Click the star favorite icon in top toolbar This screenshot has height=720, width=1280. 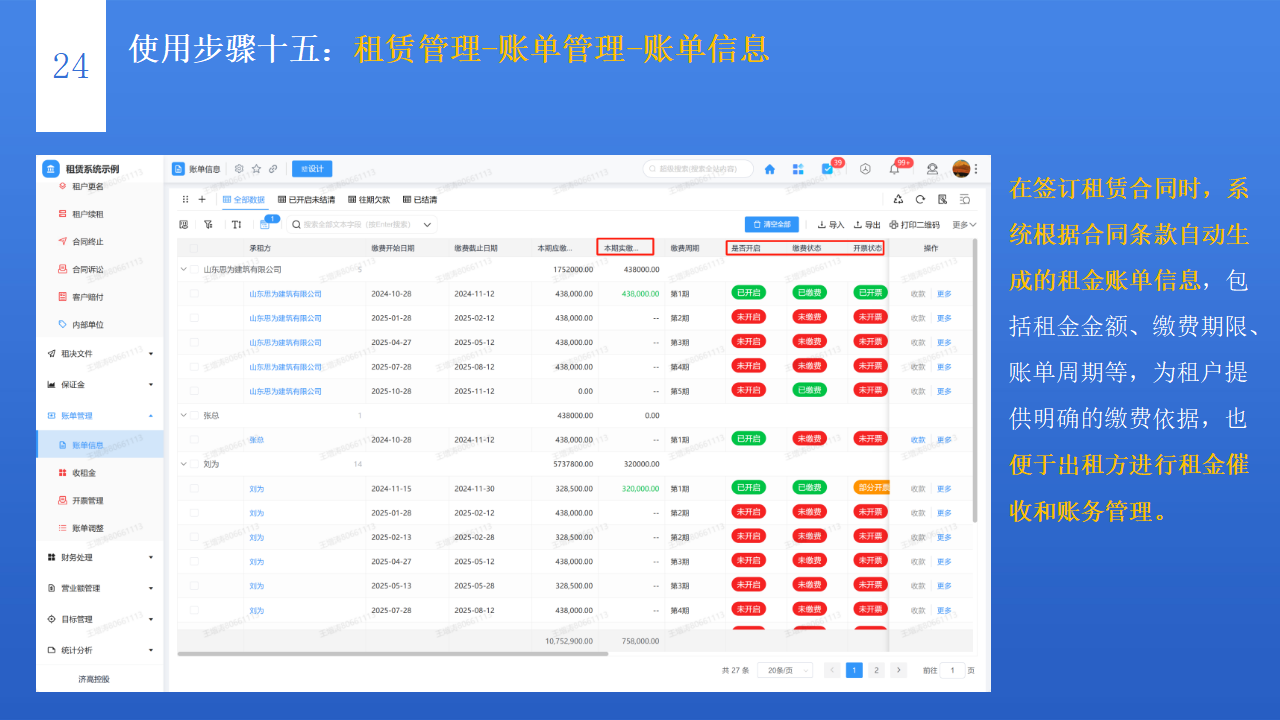pyautogui.click(x=256, y=169)
